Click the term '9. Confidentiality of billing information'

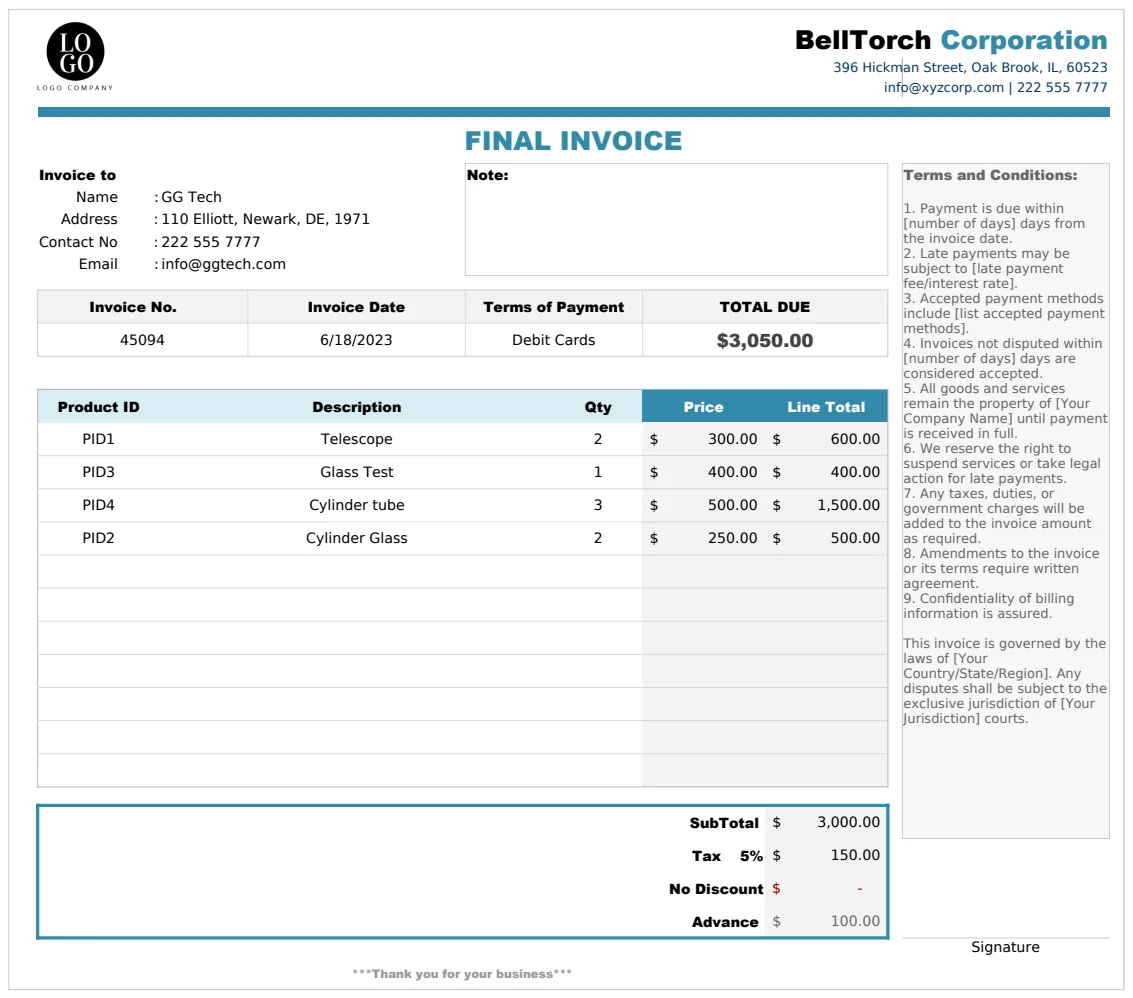(988, 606)
